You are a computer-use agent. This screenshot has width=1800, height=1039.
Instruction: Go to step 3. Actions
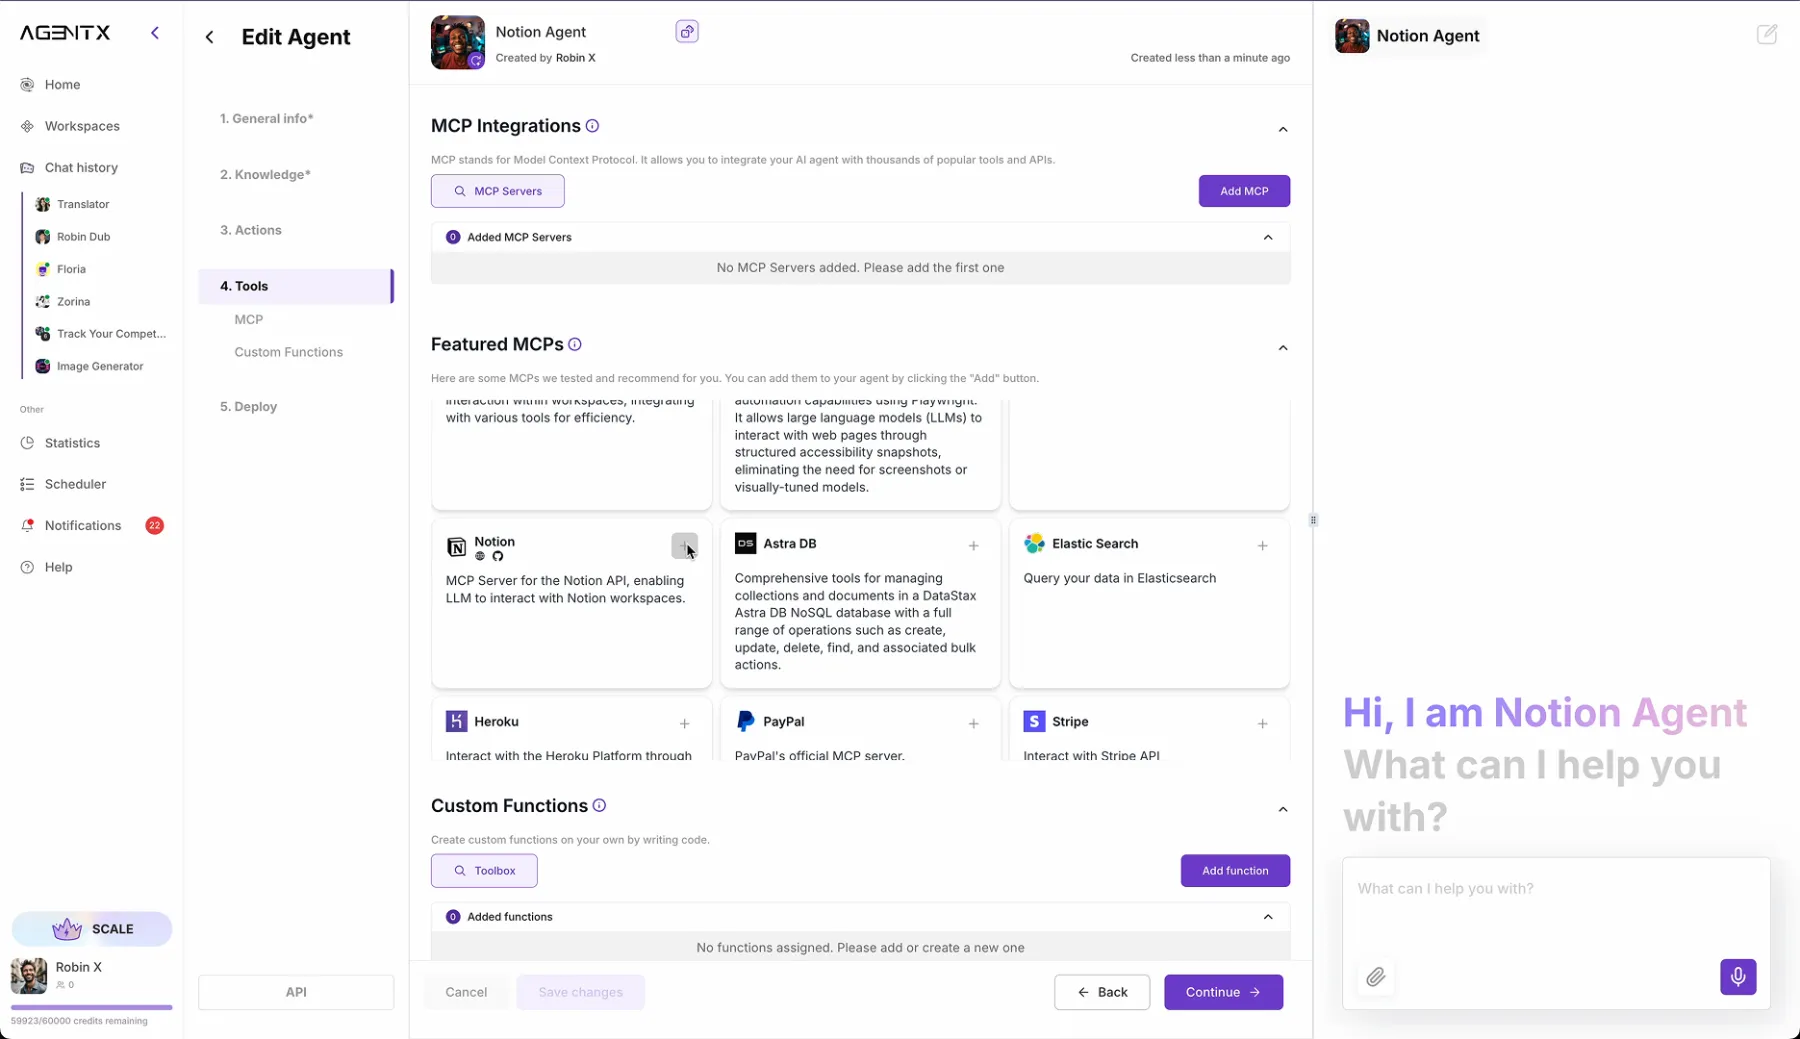click(250, 230)
